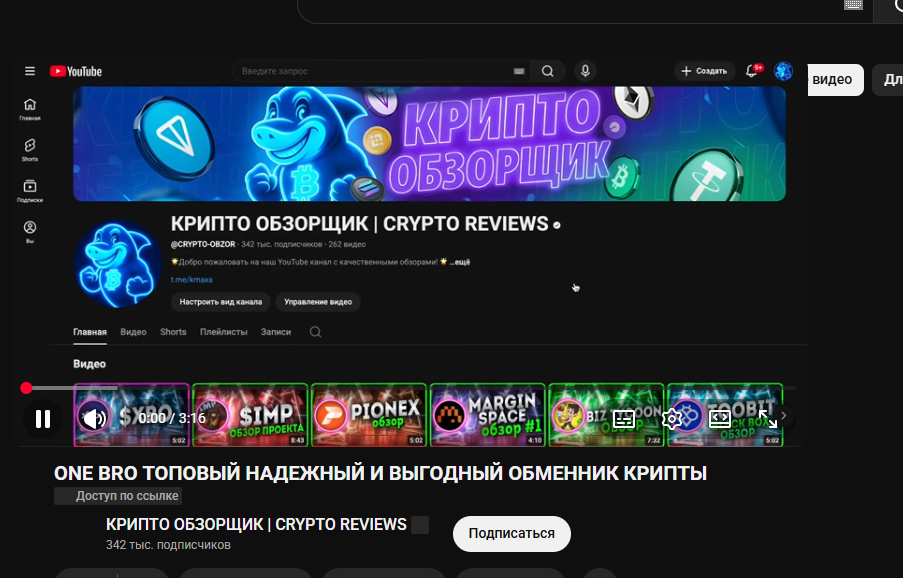
Task: Open the PIONEX обзор video thumbnail
Action: (x=369, y=414)
